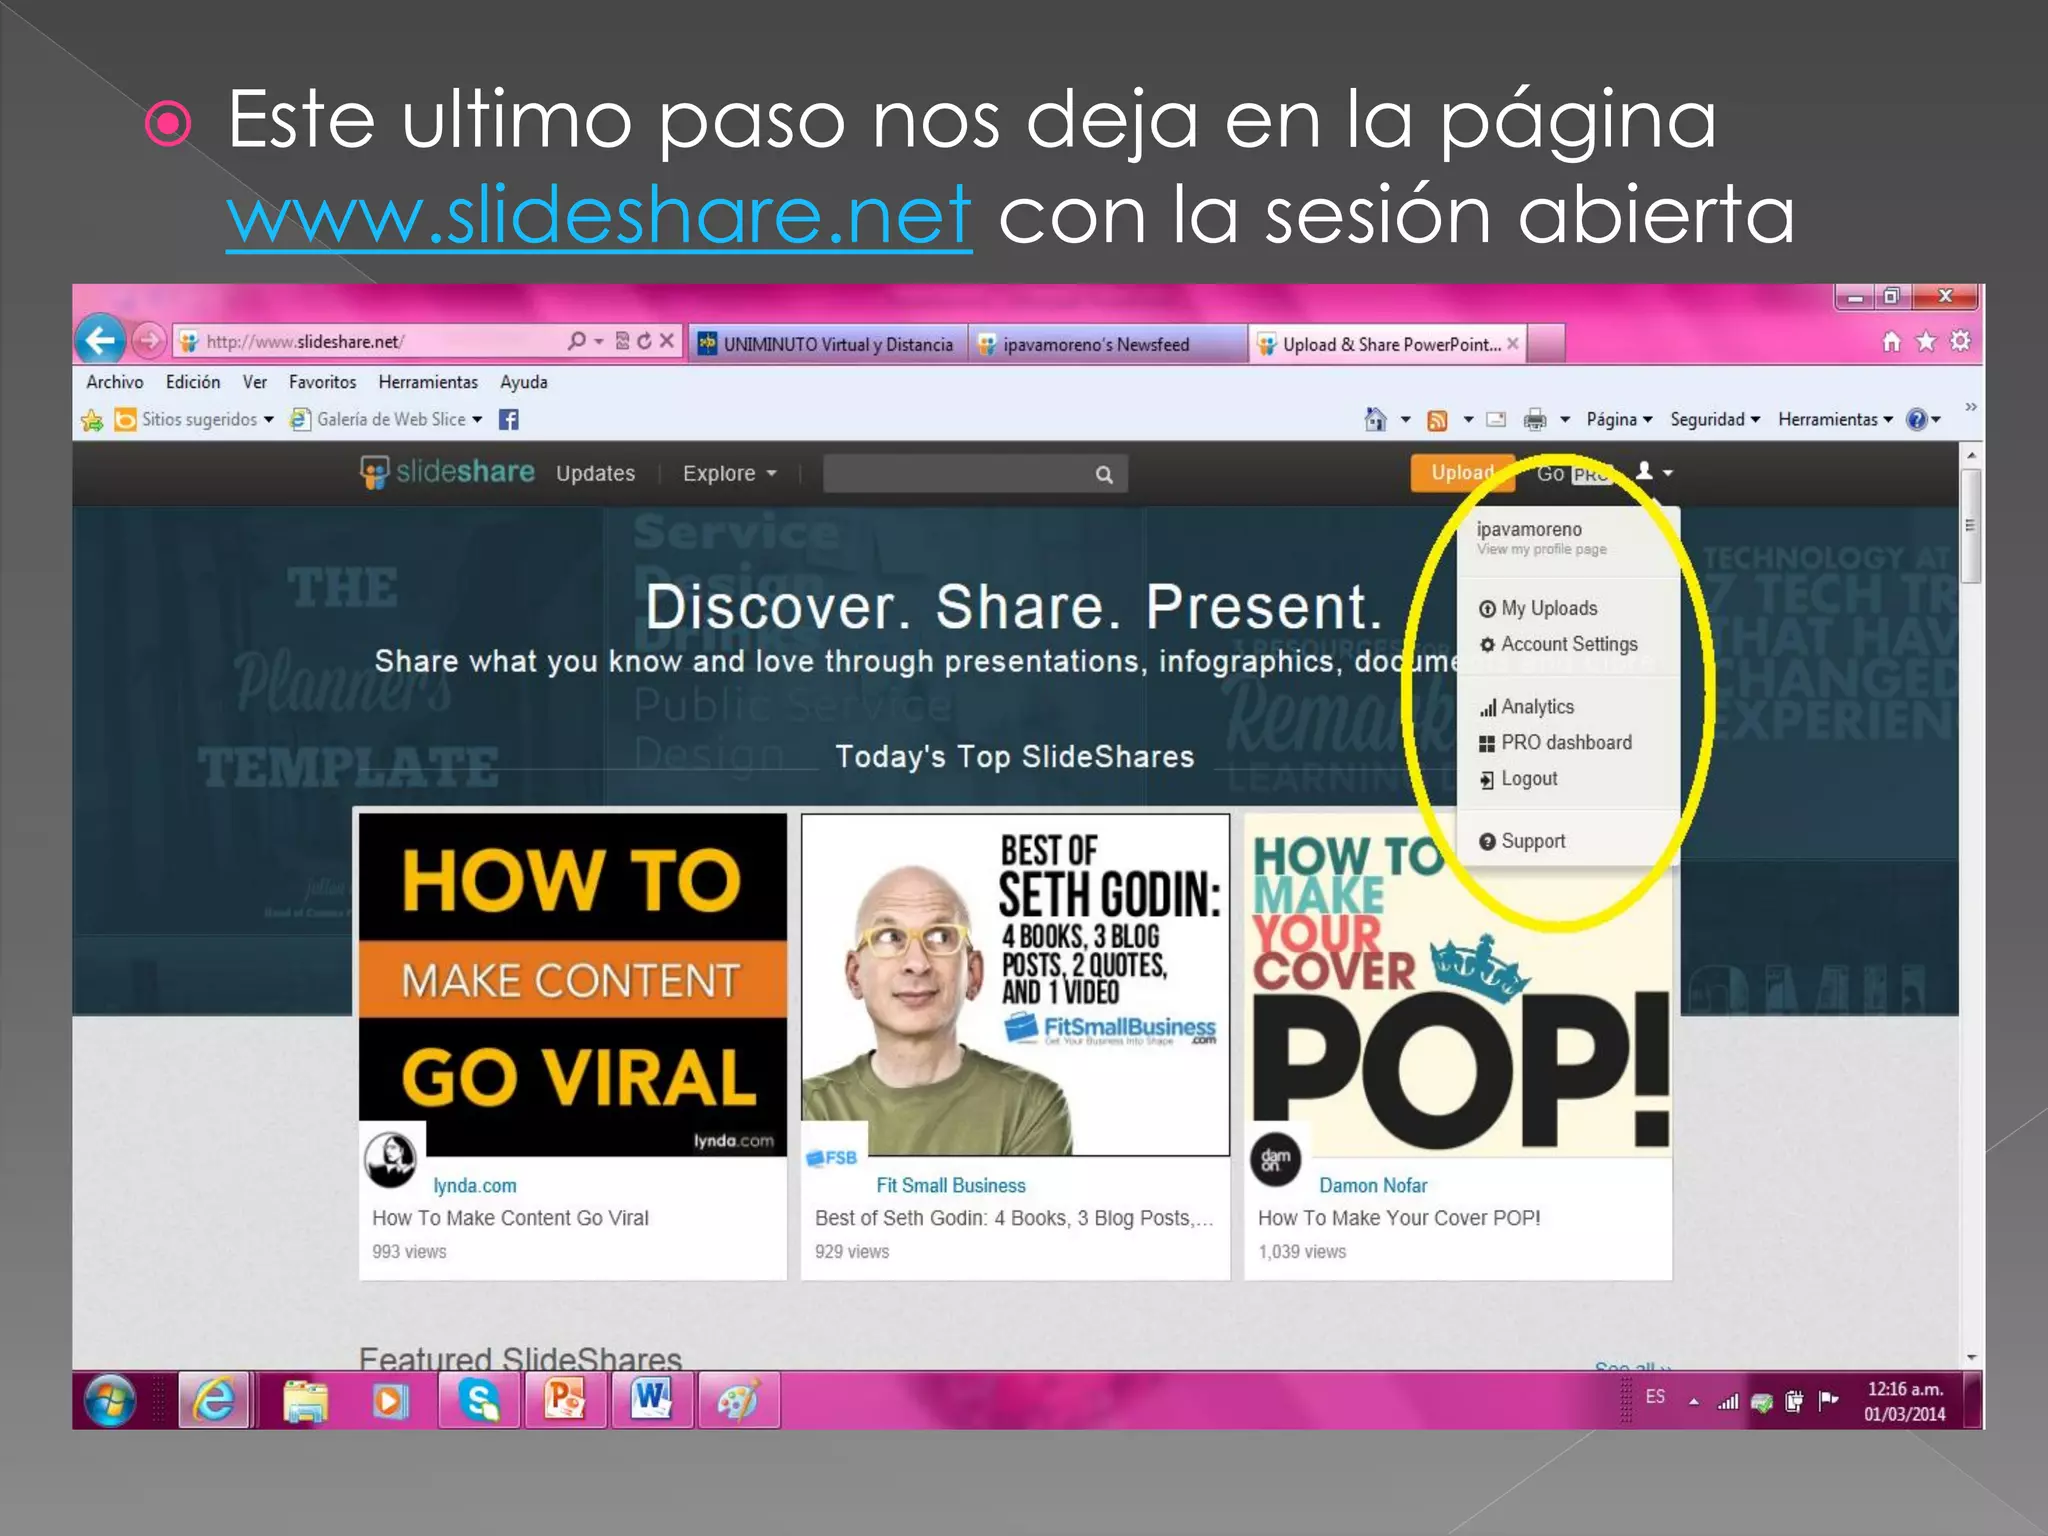Open Windows Explorer folder from the taskbar
The height and width of the screenshot is (1536, 2048).
click(x=306, y=1400)
